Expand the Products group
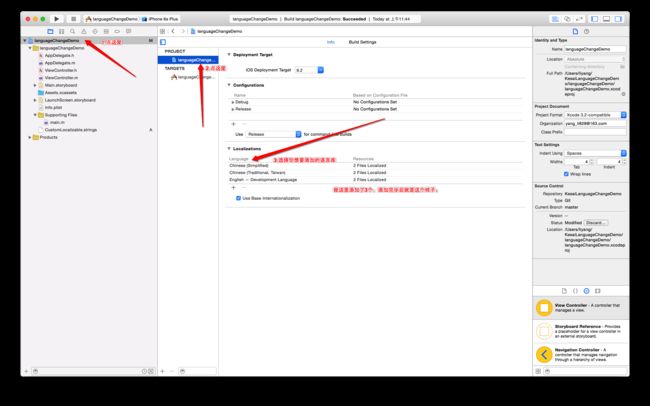Image resolution: width=650 pixels, height=406 pixels. point(30,137)
